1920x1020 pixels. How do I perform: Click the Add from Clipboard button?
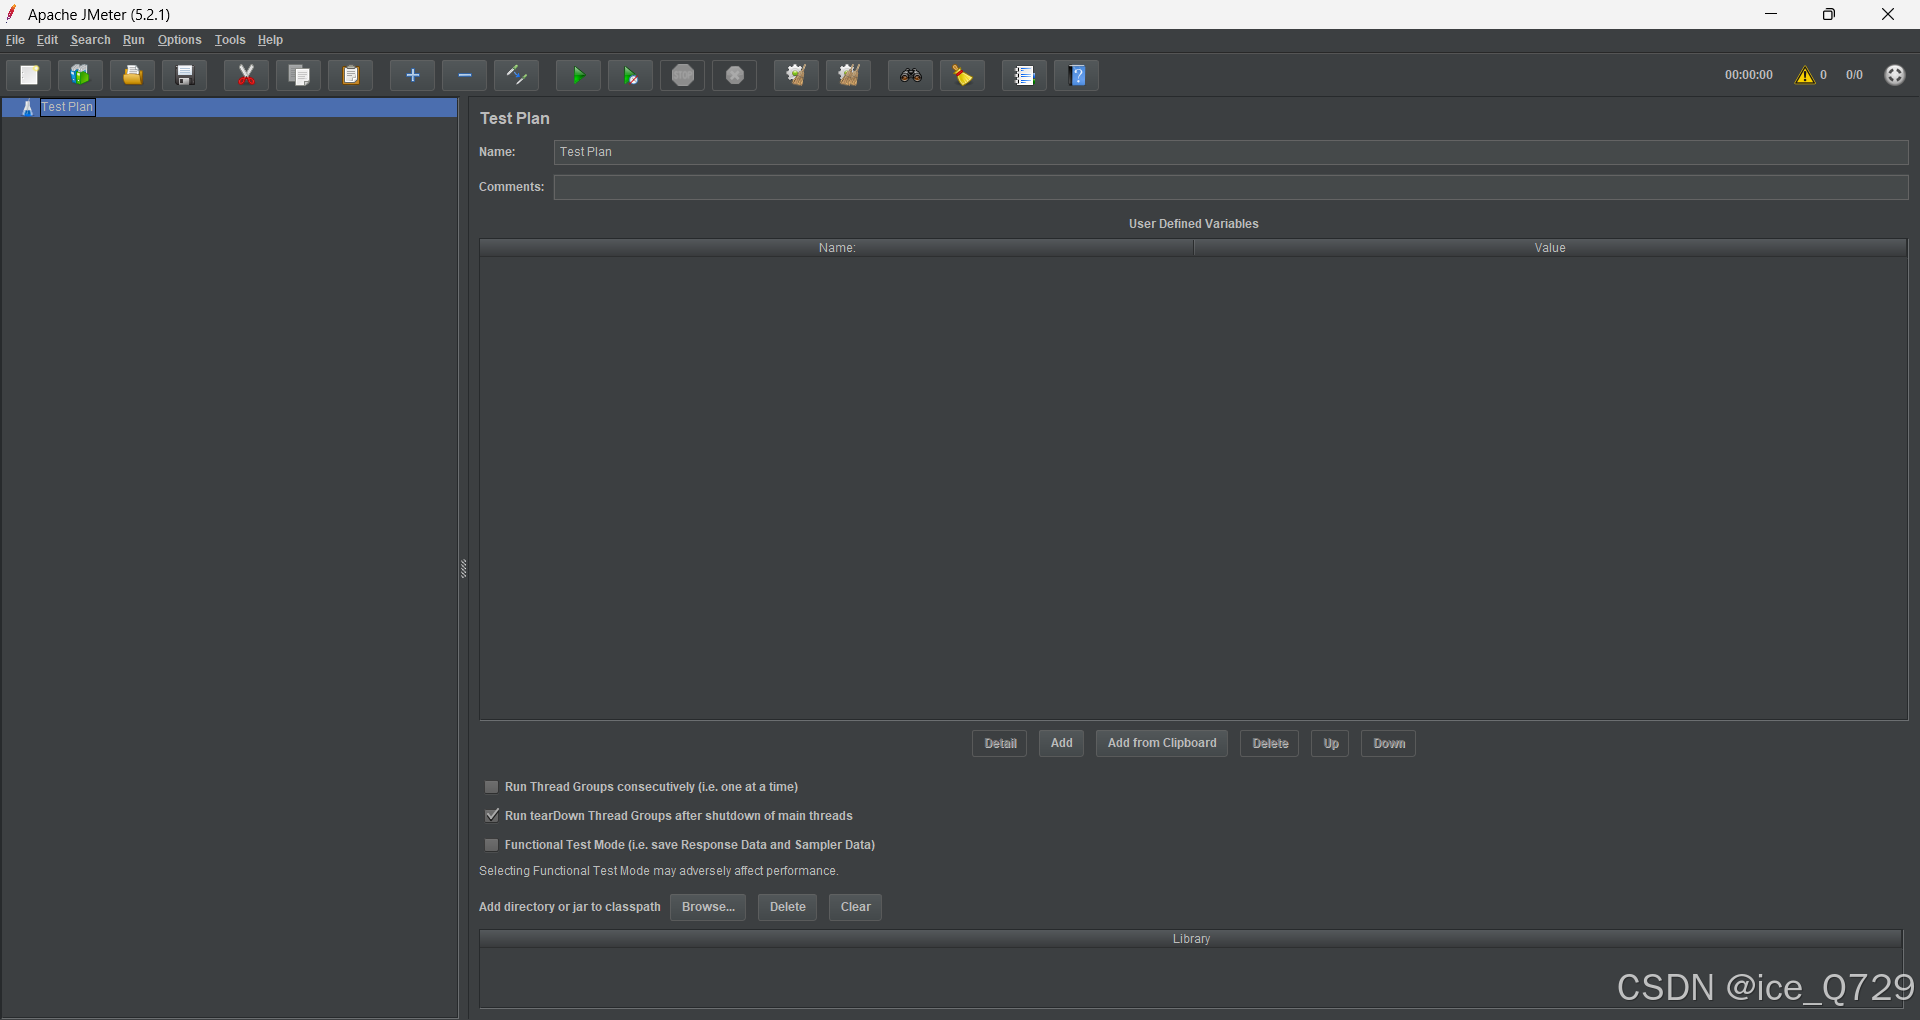[x=1161, y=743]
